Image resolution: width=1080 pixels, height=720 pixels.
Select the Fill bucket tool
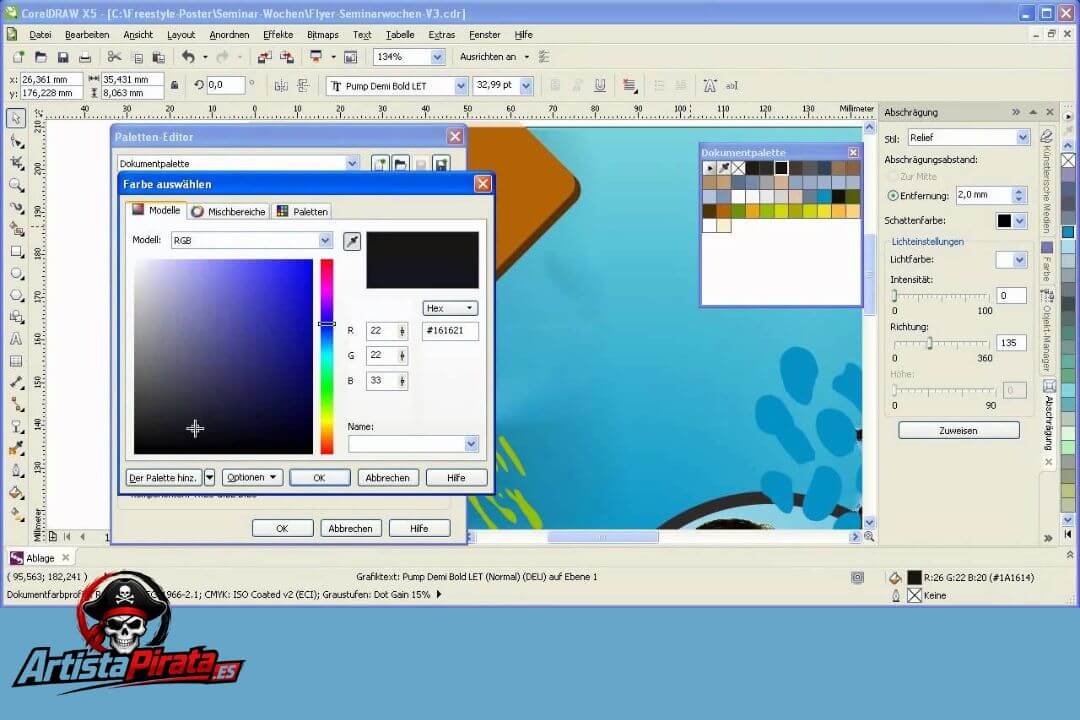click(x=17, y=493)
